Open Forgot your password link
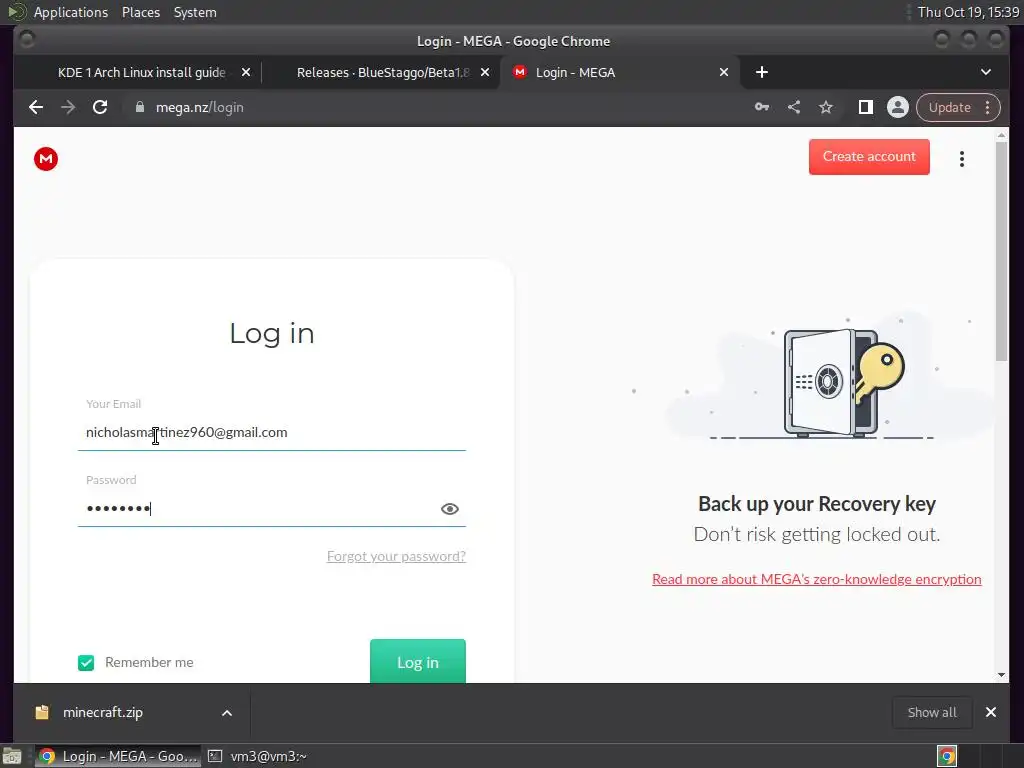Image resolution: width=1024 pixels, height=768 pixels. coord(396,556)
